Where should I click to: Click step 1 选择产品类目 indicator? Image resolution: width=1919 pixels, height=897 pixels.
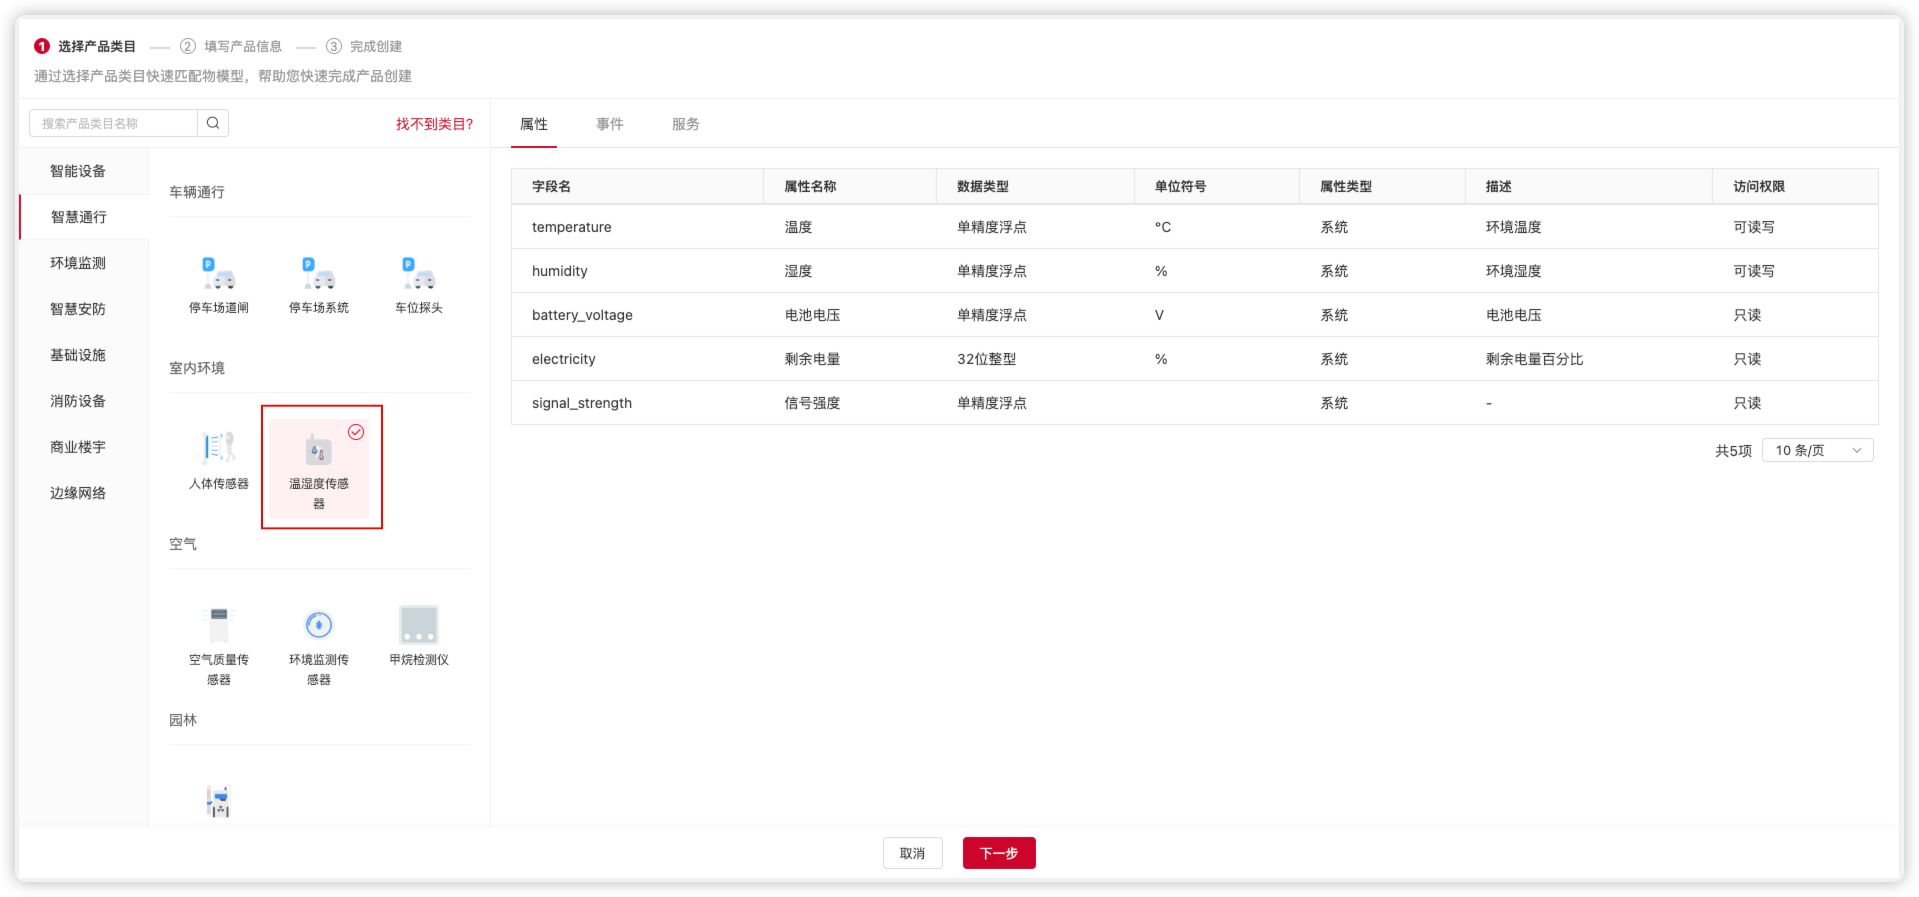coord(85,46)
